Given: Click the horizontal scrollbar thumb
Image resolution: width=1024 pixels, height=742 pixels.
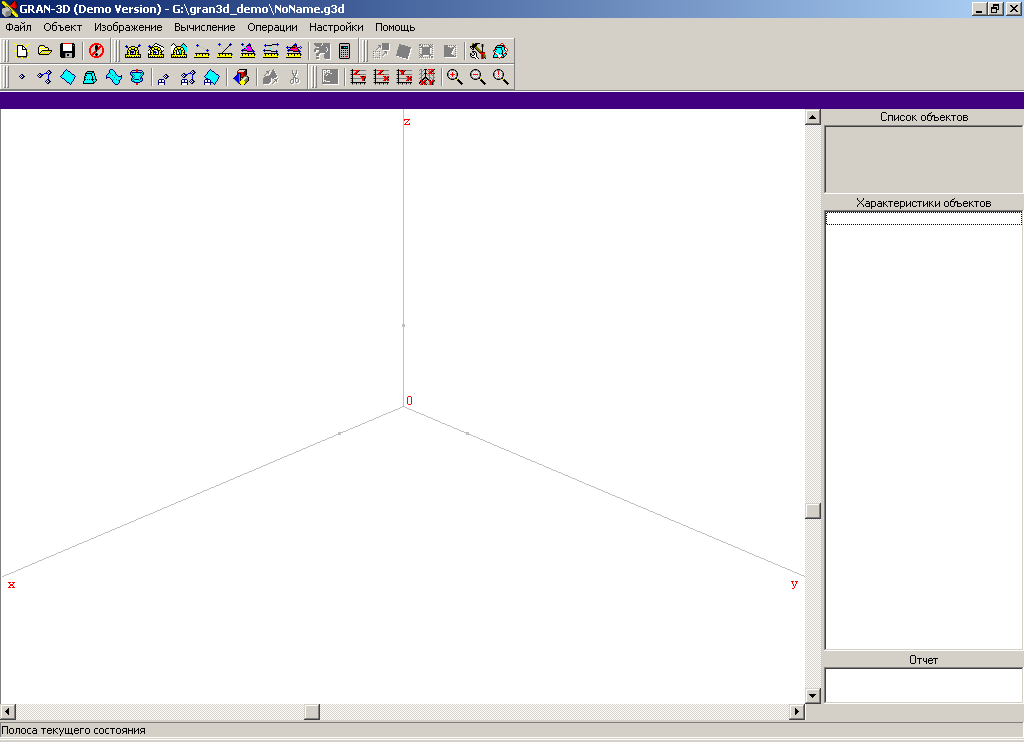Looking at the screenshot, I should click(312, 712).
